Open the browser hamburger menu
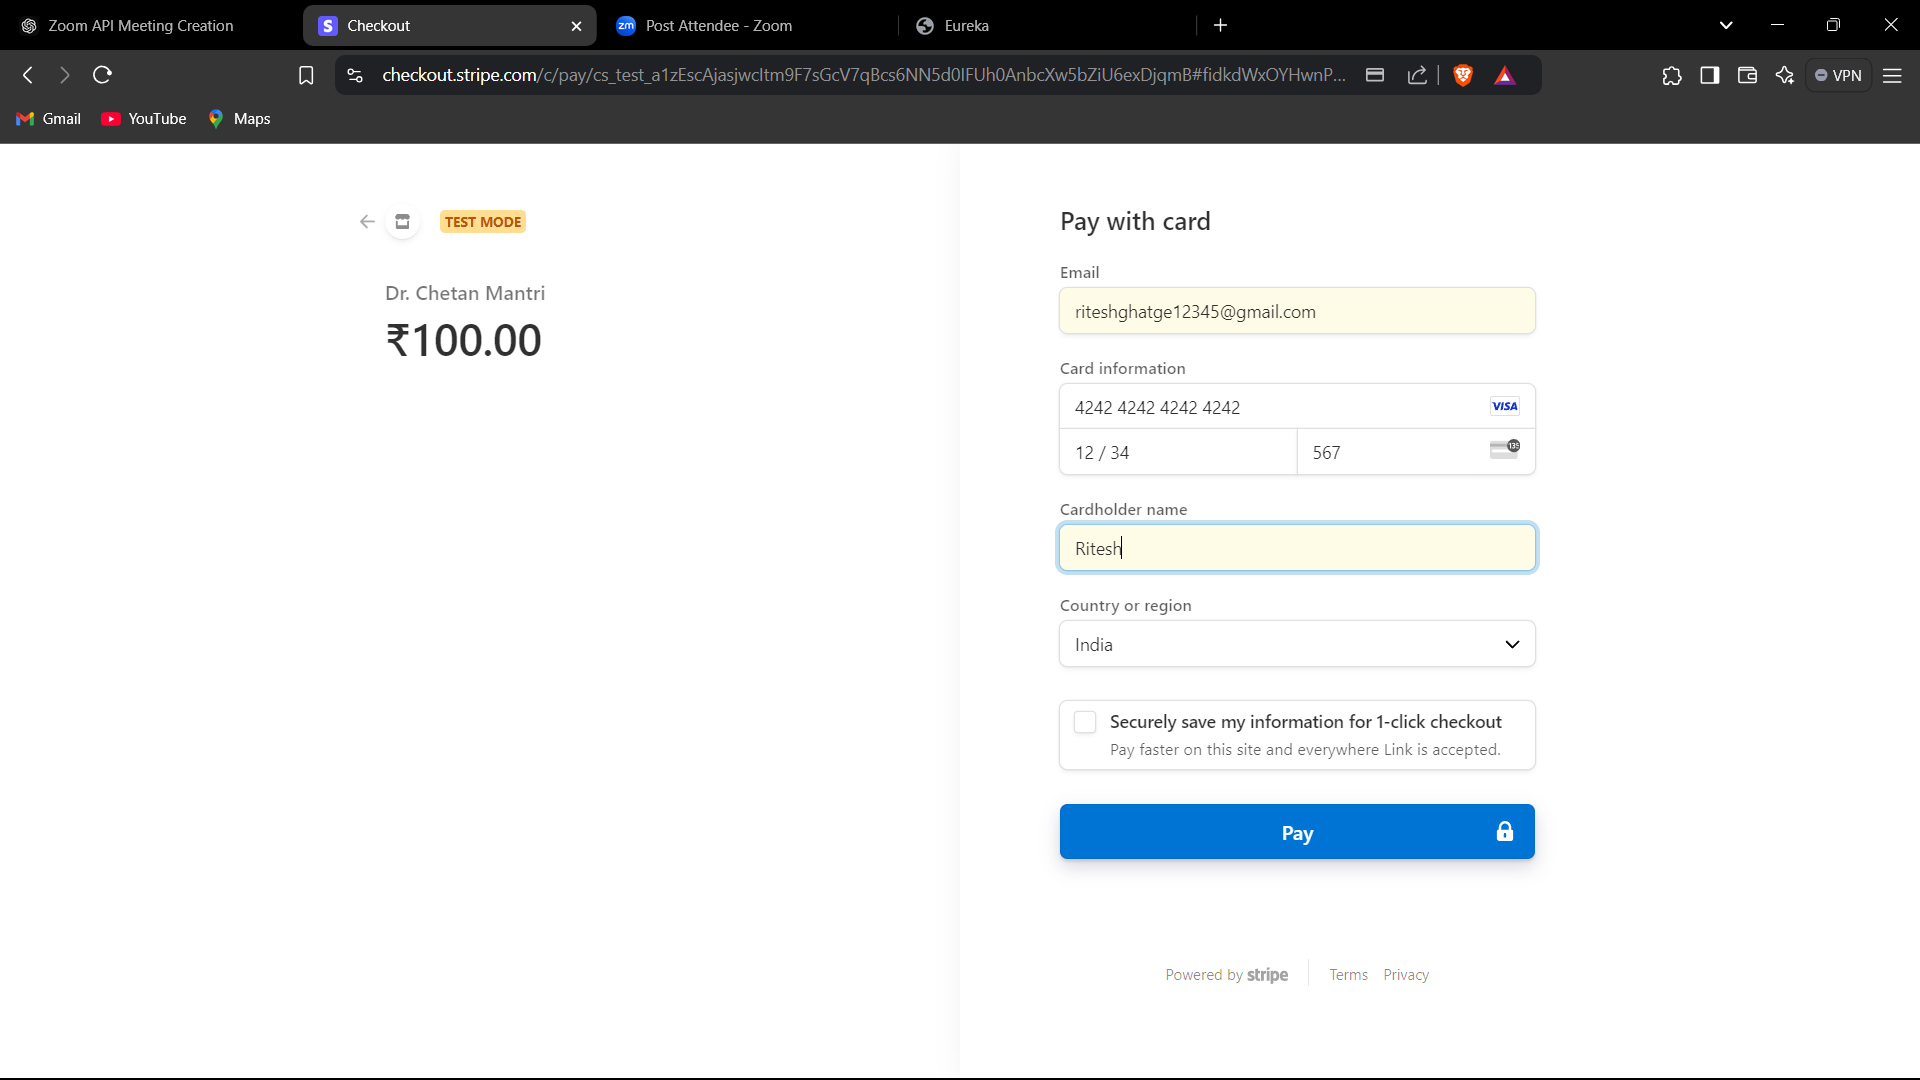Viewport: 1920px width, 1080px height. point(1892,75)
